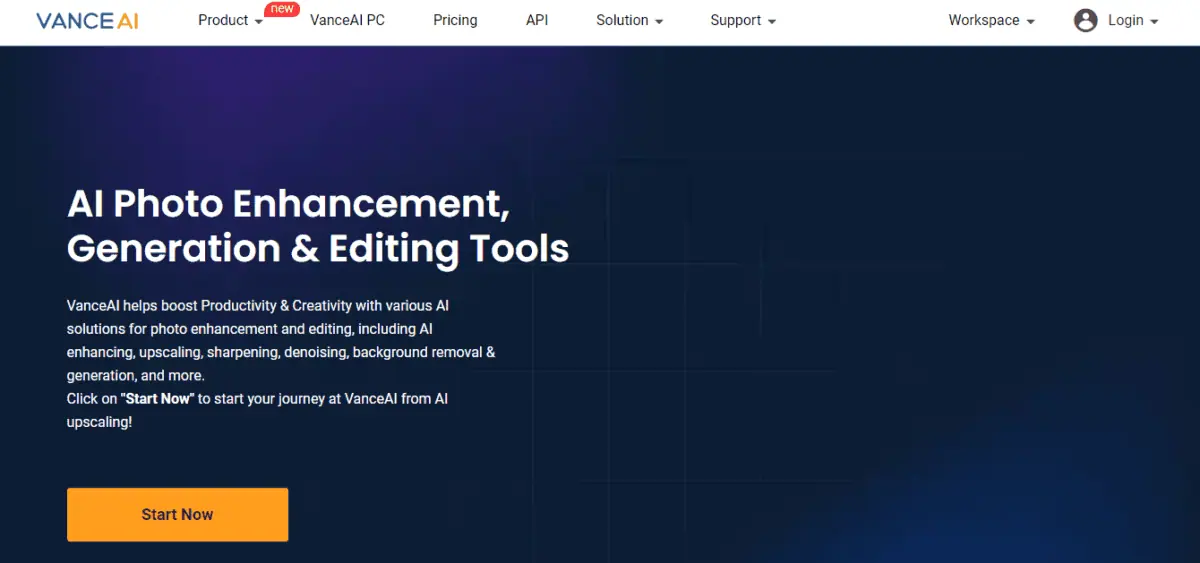Viewport: 1200px width, 563px height.
Task: Click the orange Start Now button
Action: (177, 514)
